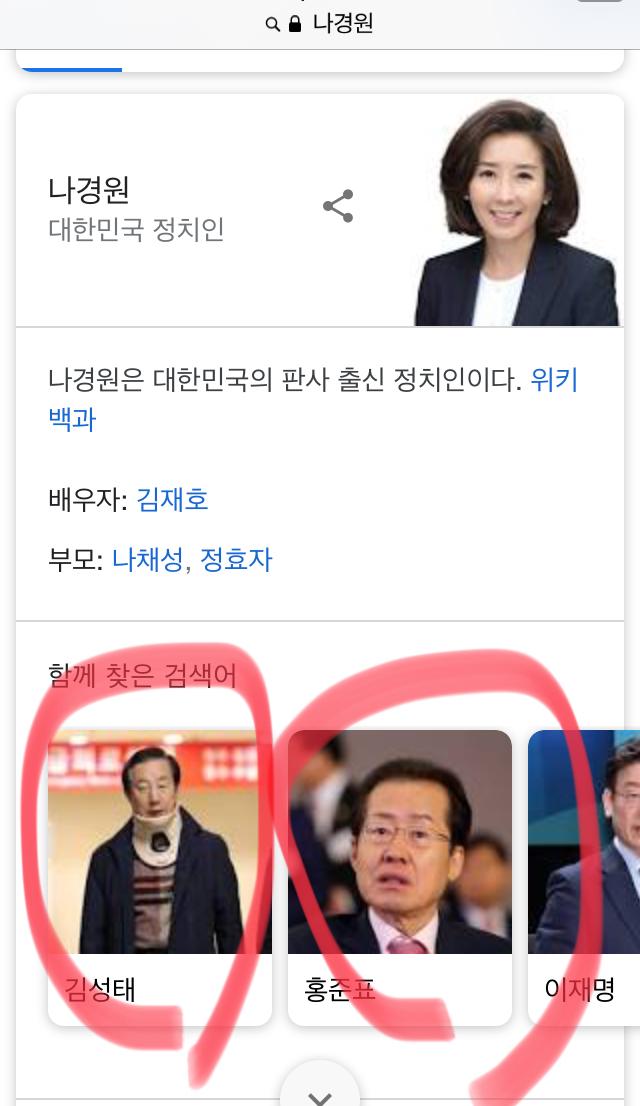640x1106 pixels.
Task: Open parent link 나채성
Action: point(147,560)
